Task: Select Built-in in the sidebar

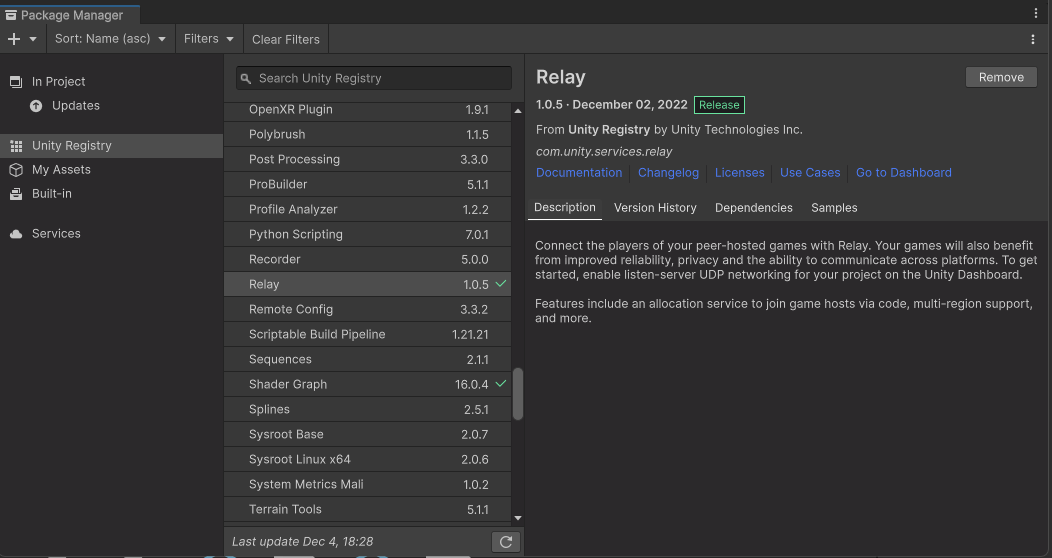Action: tap(111, 193)
